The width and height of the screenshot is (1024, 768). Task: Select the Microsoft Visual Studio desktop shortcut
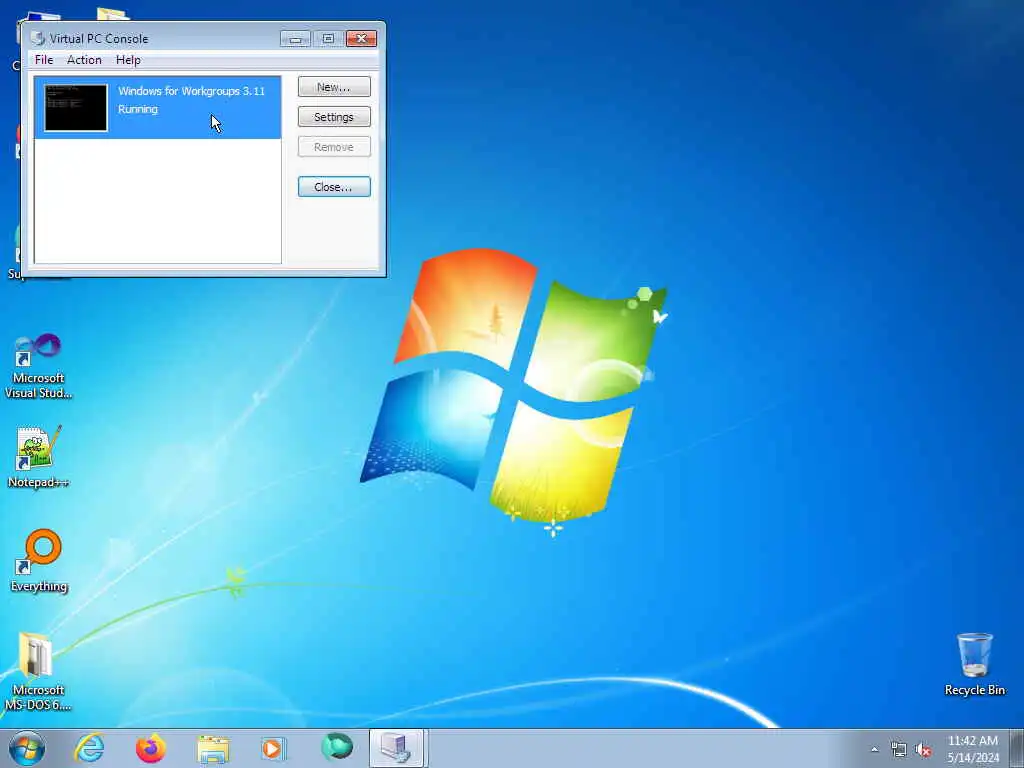[x=39, y=366]
